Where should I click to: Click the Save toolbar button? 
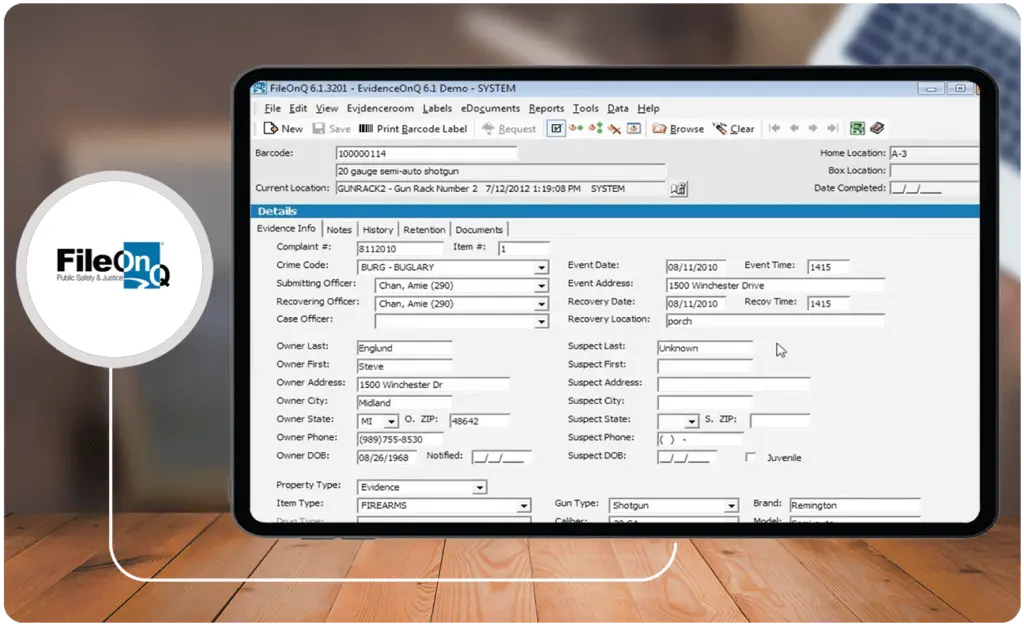(x=332, y=129)
